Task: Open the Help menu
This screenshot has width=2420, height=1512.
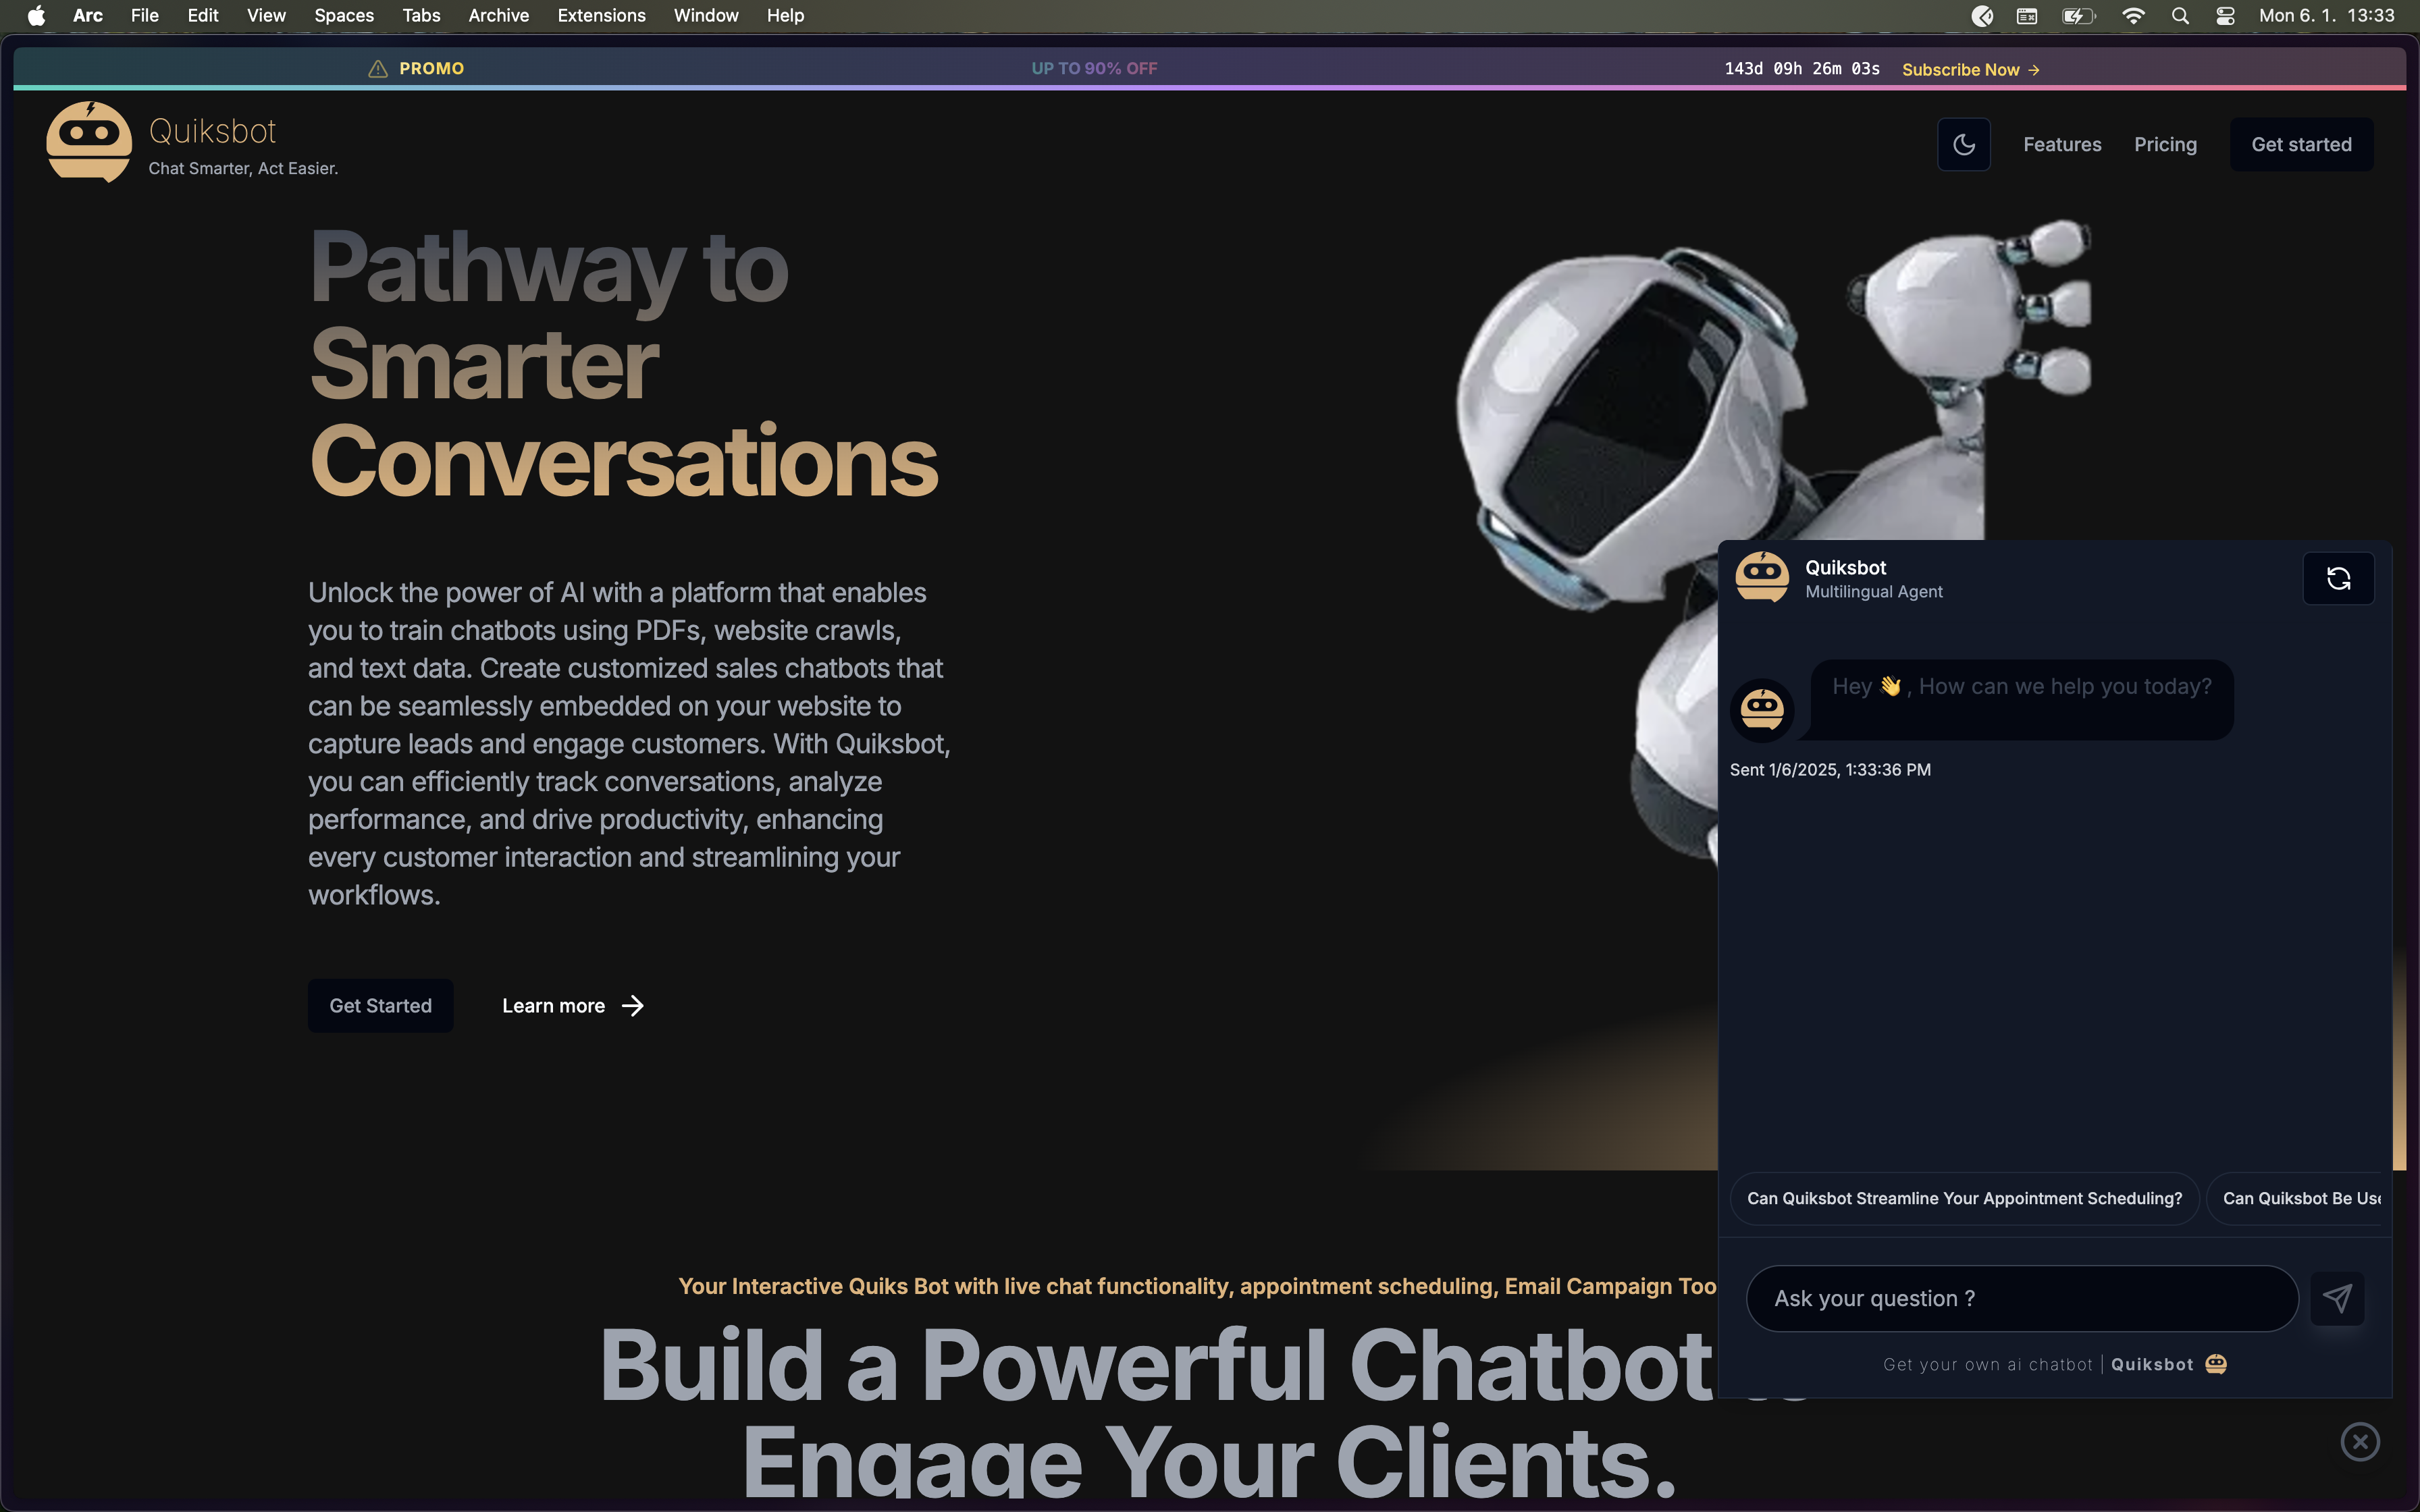Action: point(785,16)
